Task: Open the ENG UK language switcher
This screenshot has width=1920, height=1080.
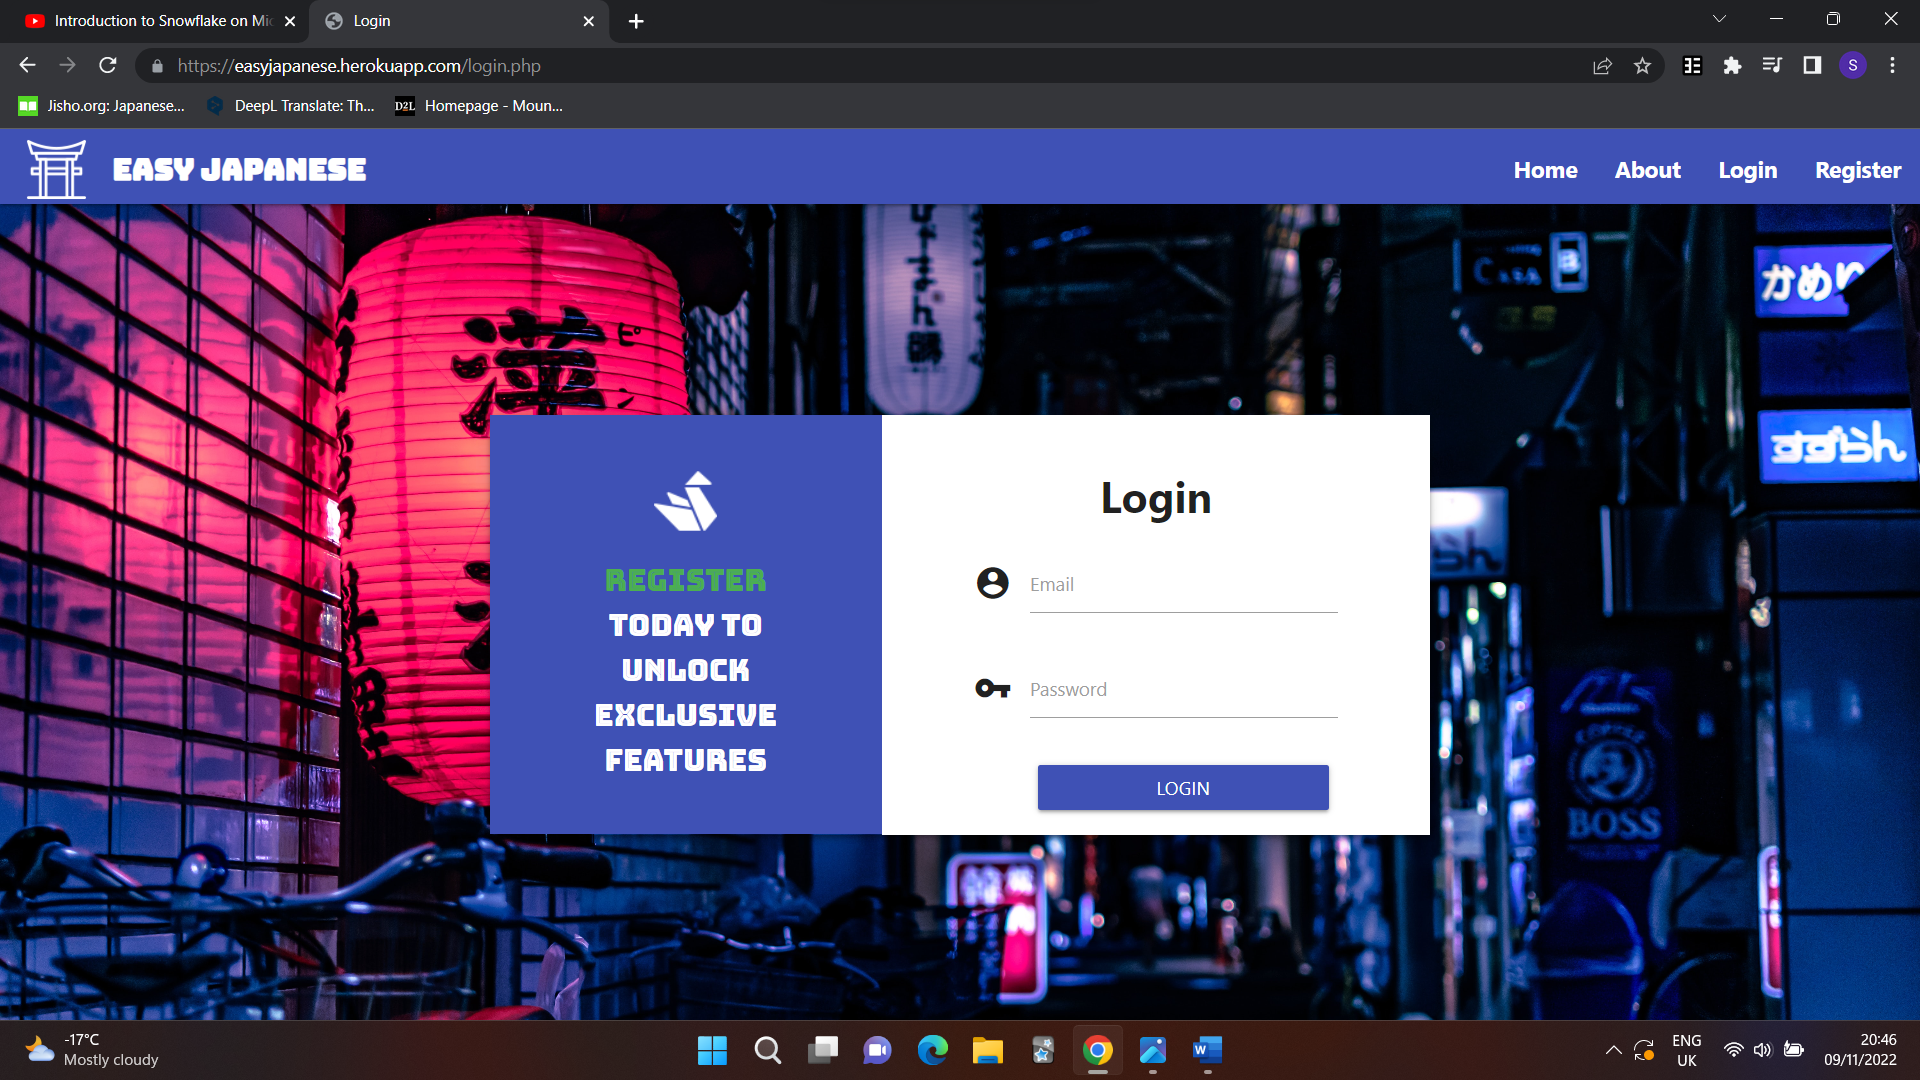Action: [x=1686, y=1050]
